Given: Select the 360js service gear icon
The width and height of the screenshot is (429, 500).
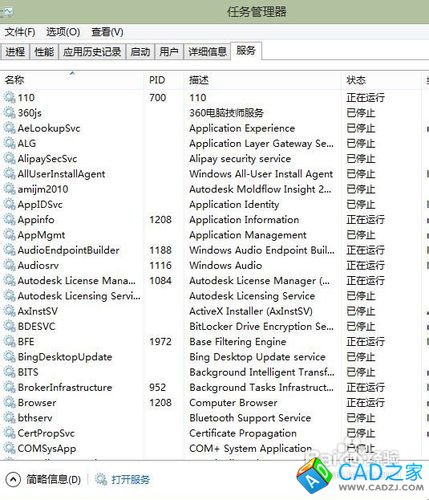Looking at the screenshot, I should point(9,113).
